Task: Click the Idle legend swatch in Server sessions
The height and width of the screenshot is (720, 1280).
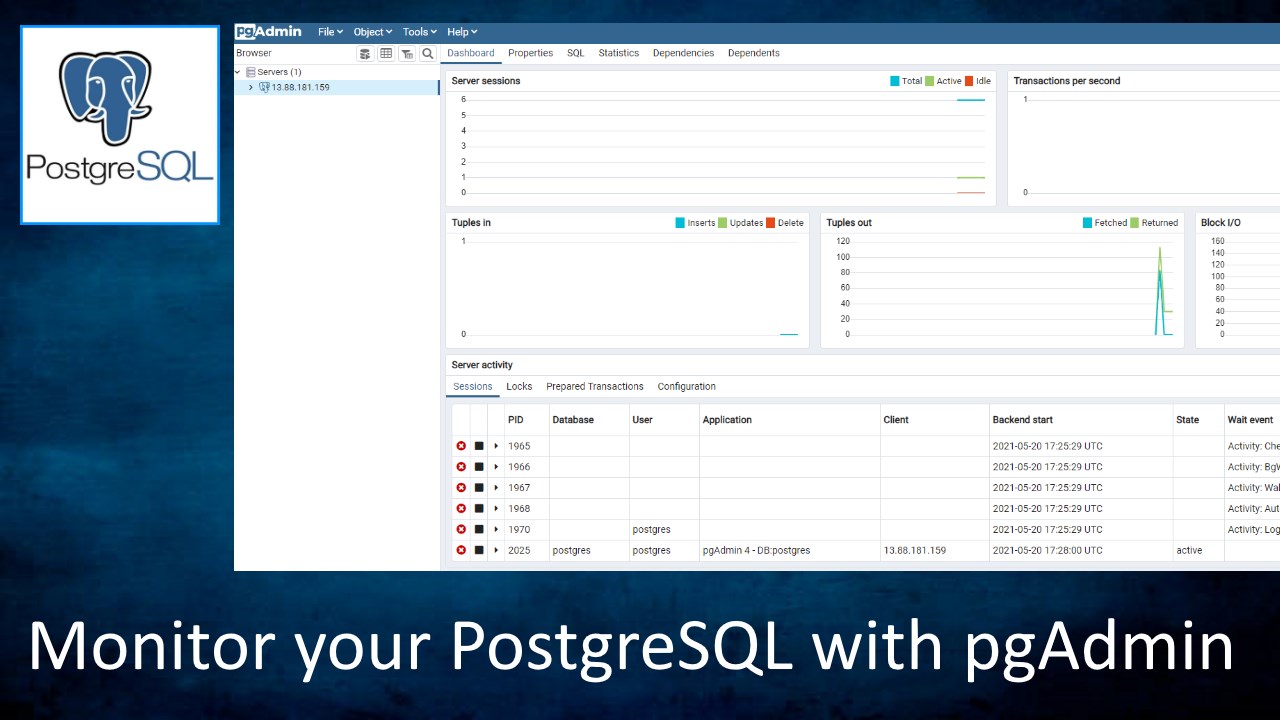Action: pos(969,81)
